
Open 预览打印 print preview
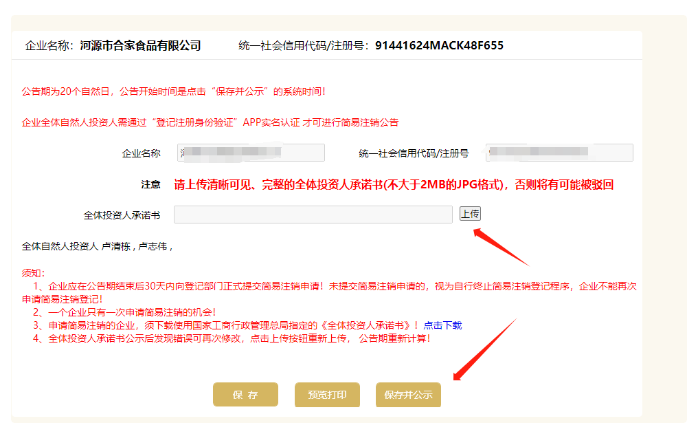(327, 394)
